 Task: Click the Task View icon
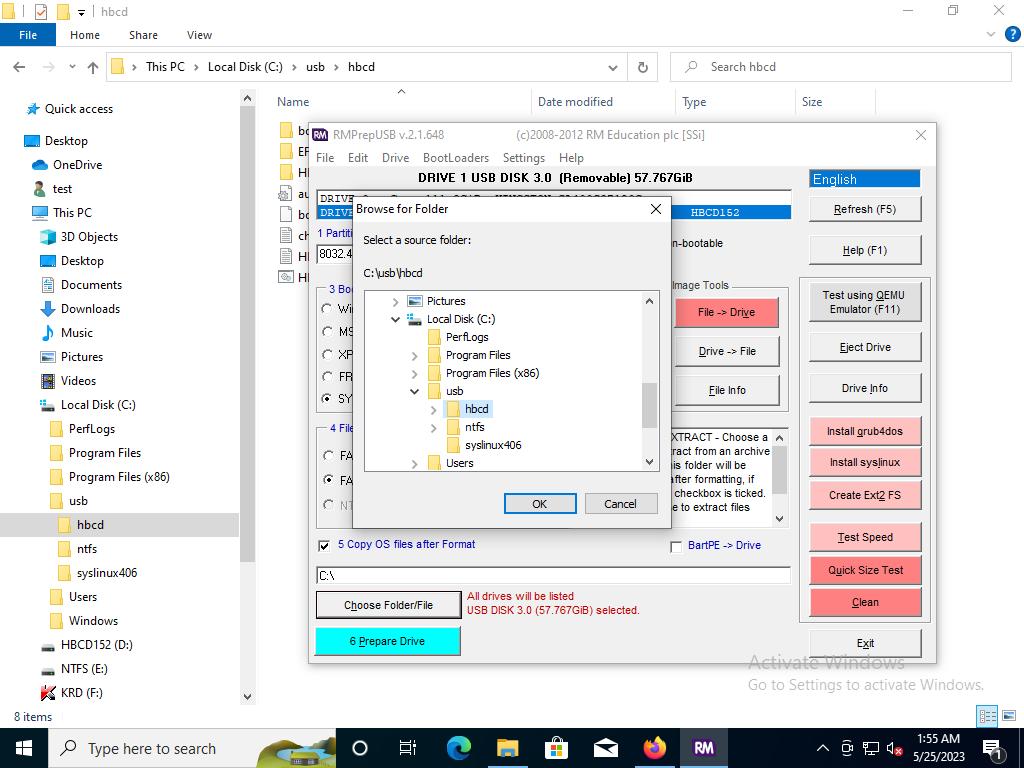[x=408, y=748]
